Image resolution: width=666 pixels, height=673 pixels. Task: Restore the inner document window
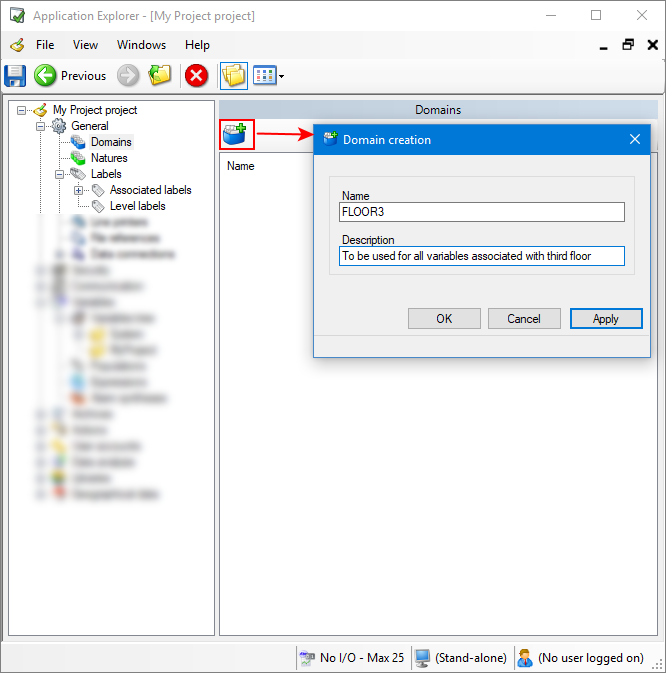628,45
